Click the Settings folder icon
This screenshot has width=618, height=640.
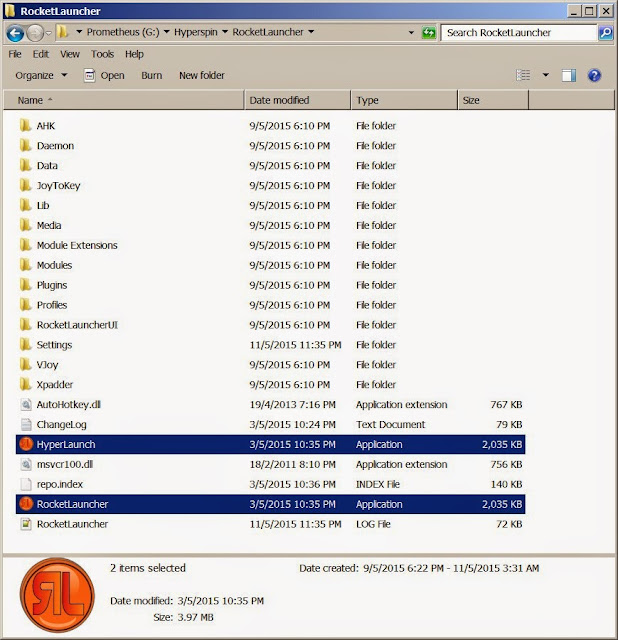coord(26,344)
